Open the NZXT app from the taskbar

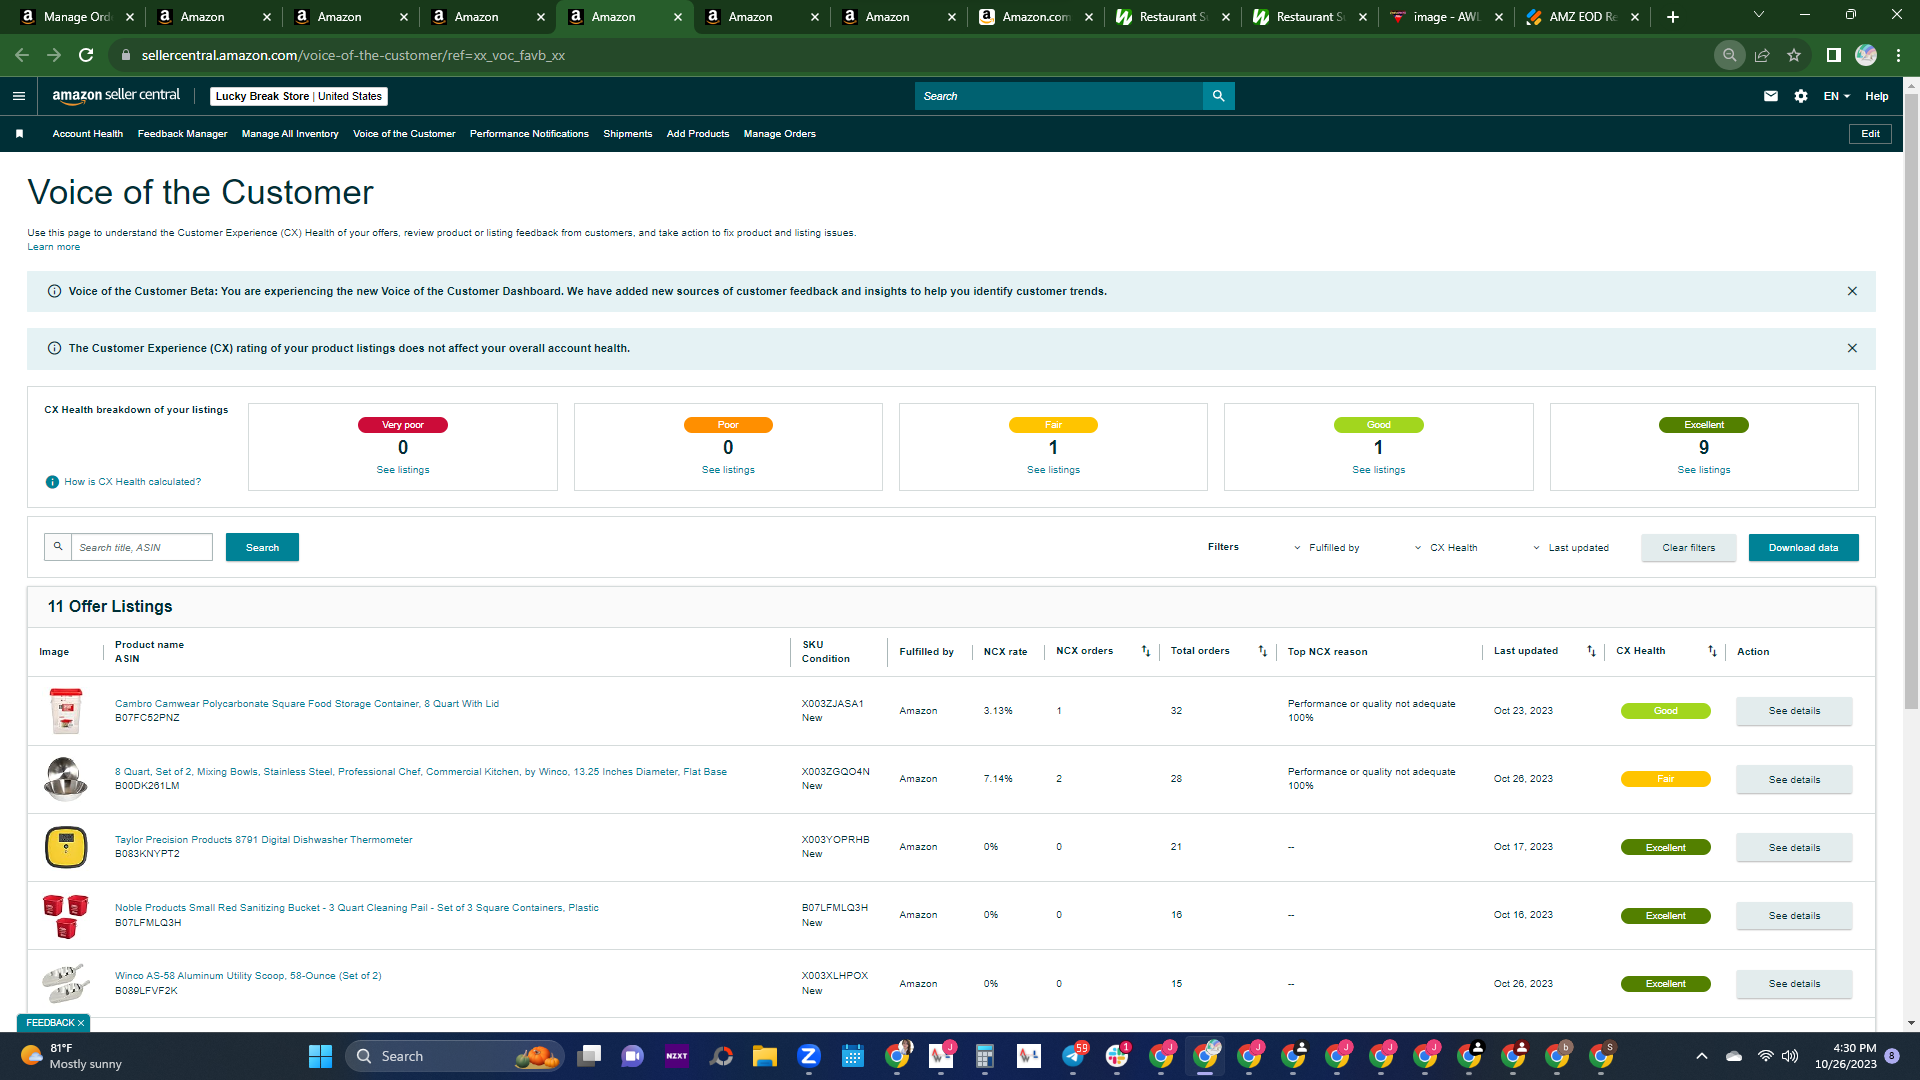click(x=677, y=1056)
